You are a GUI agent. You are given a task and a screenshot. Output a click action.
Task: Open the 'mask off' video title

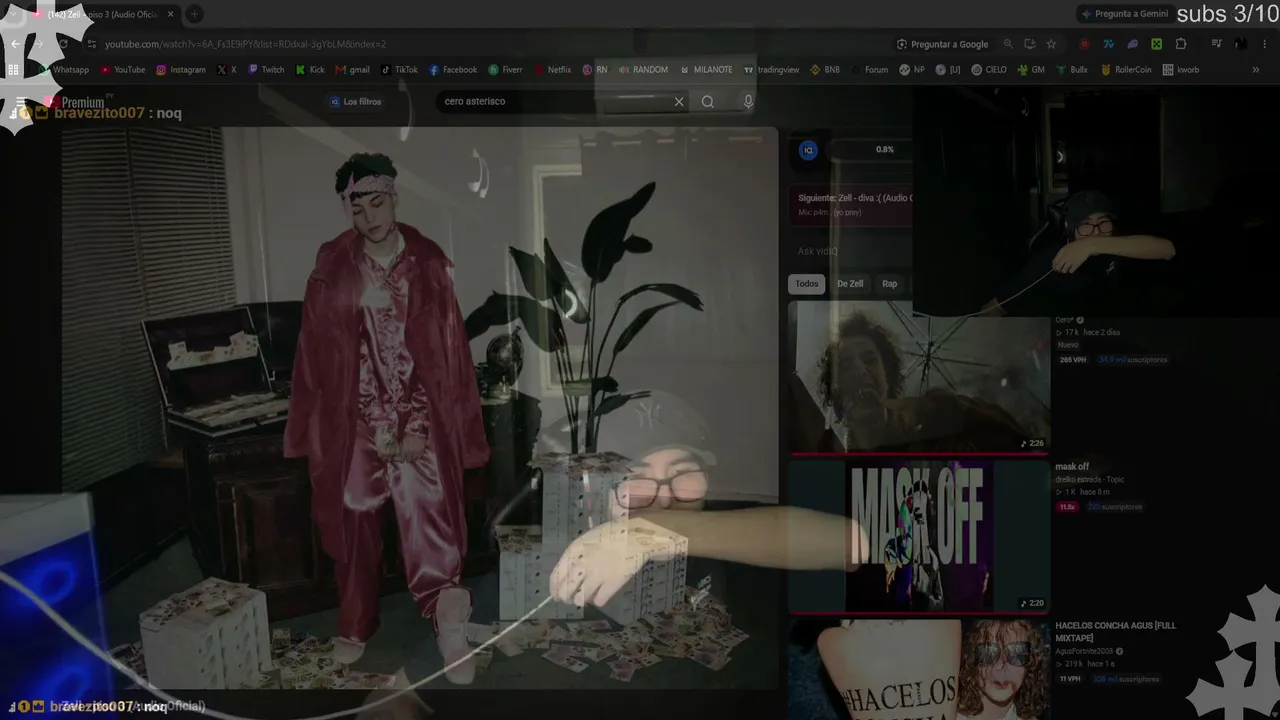[1072, 467]
